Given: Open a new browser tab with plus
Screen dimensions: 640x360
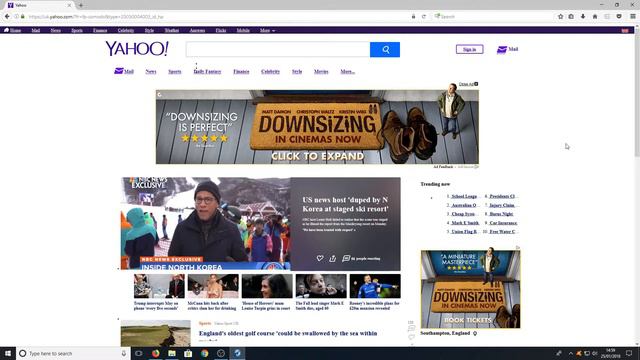Looking at the screenshot, I should pyautogui.click(x=81, y=5).
